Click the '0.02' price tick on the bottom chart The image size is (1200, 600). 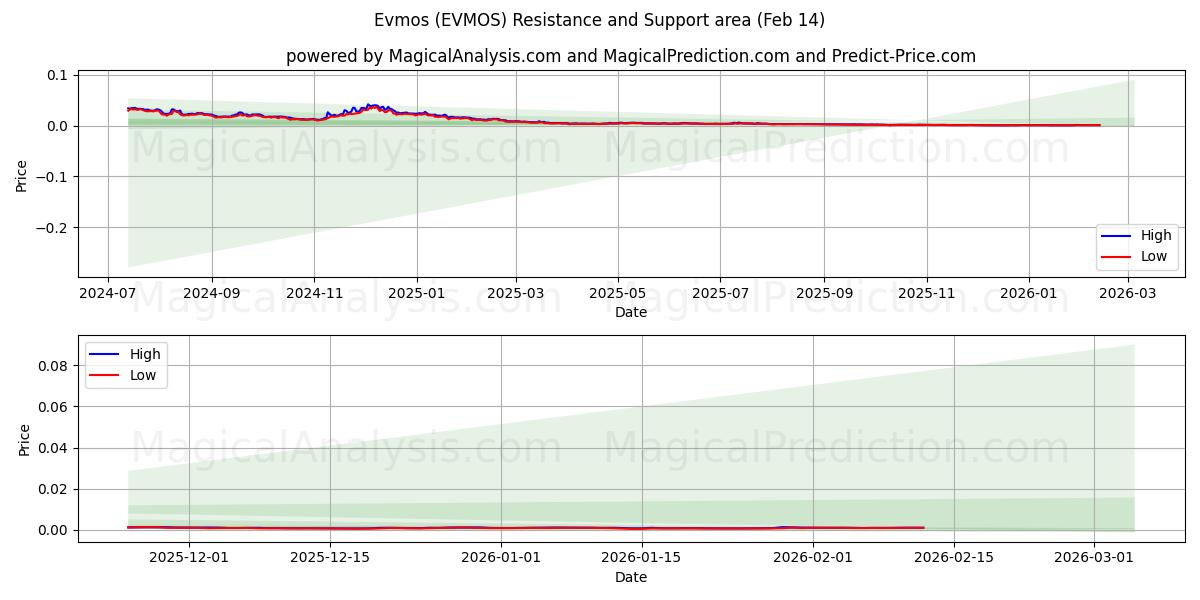click(54, 489)
